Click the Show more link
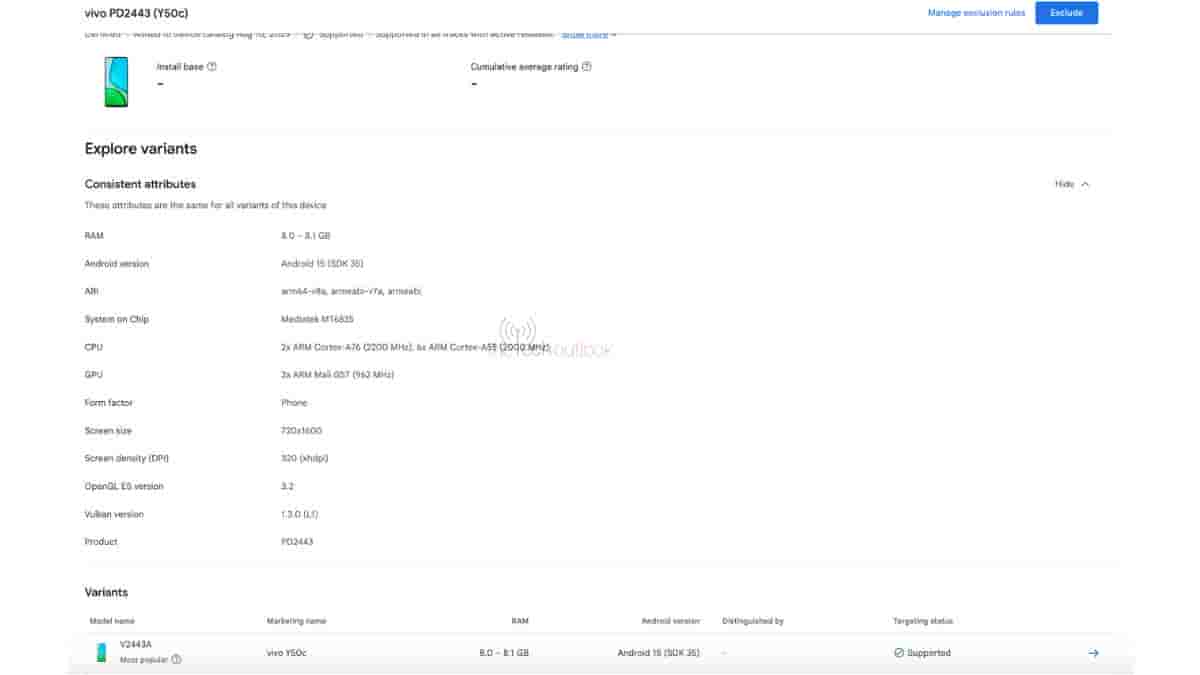The height and width of the screenshot is (675, 1200). point(588,35)
